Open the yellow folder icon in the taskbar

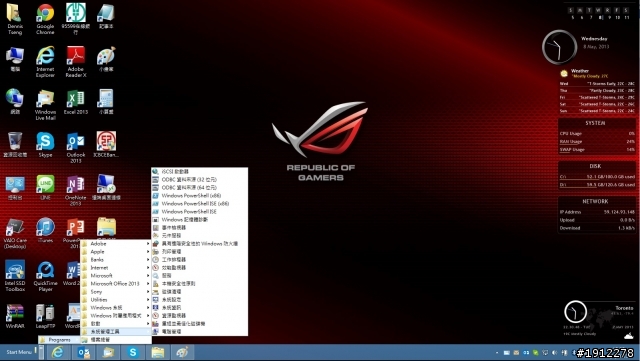[x=158, y=352]
